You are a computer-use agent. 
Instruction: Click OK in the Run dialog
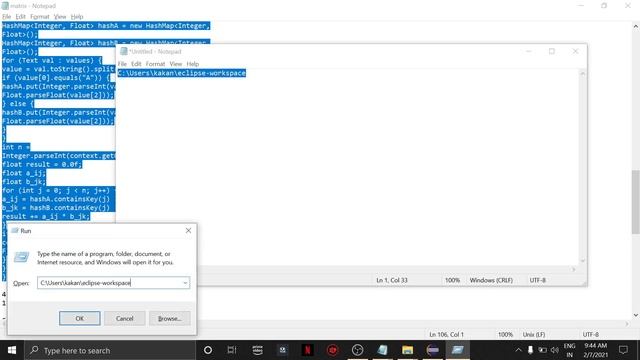click(80, 318)
